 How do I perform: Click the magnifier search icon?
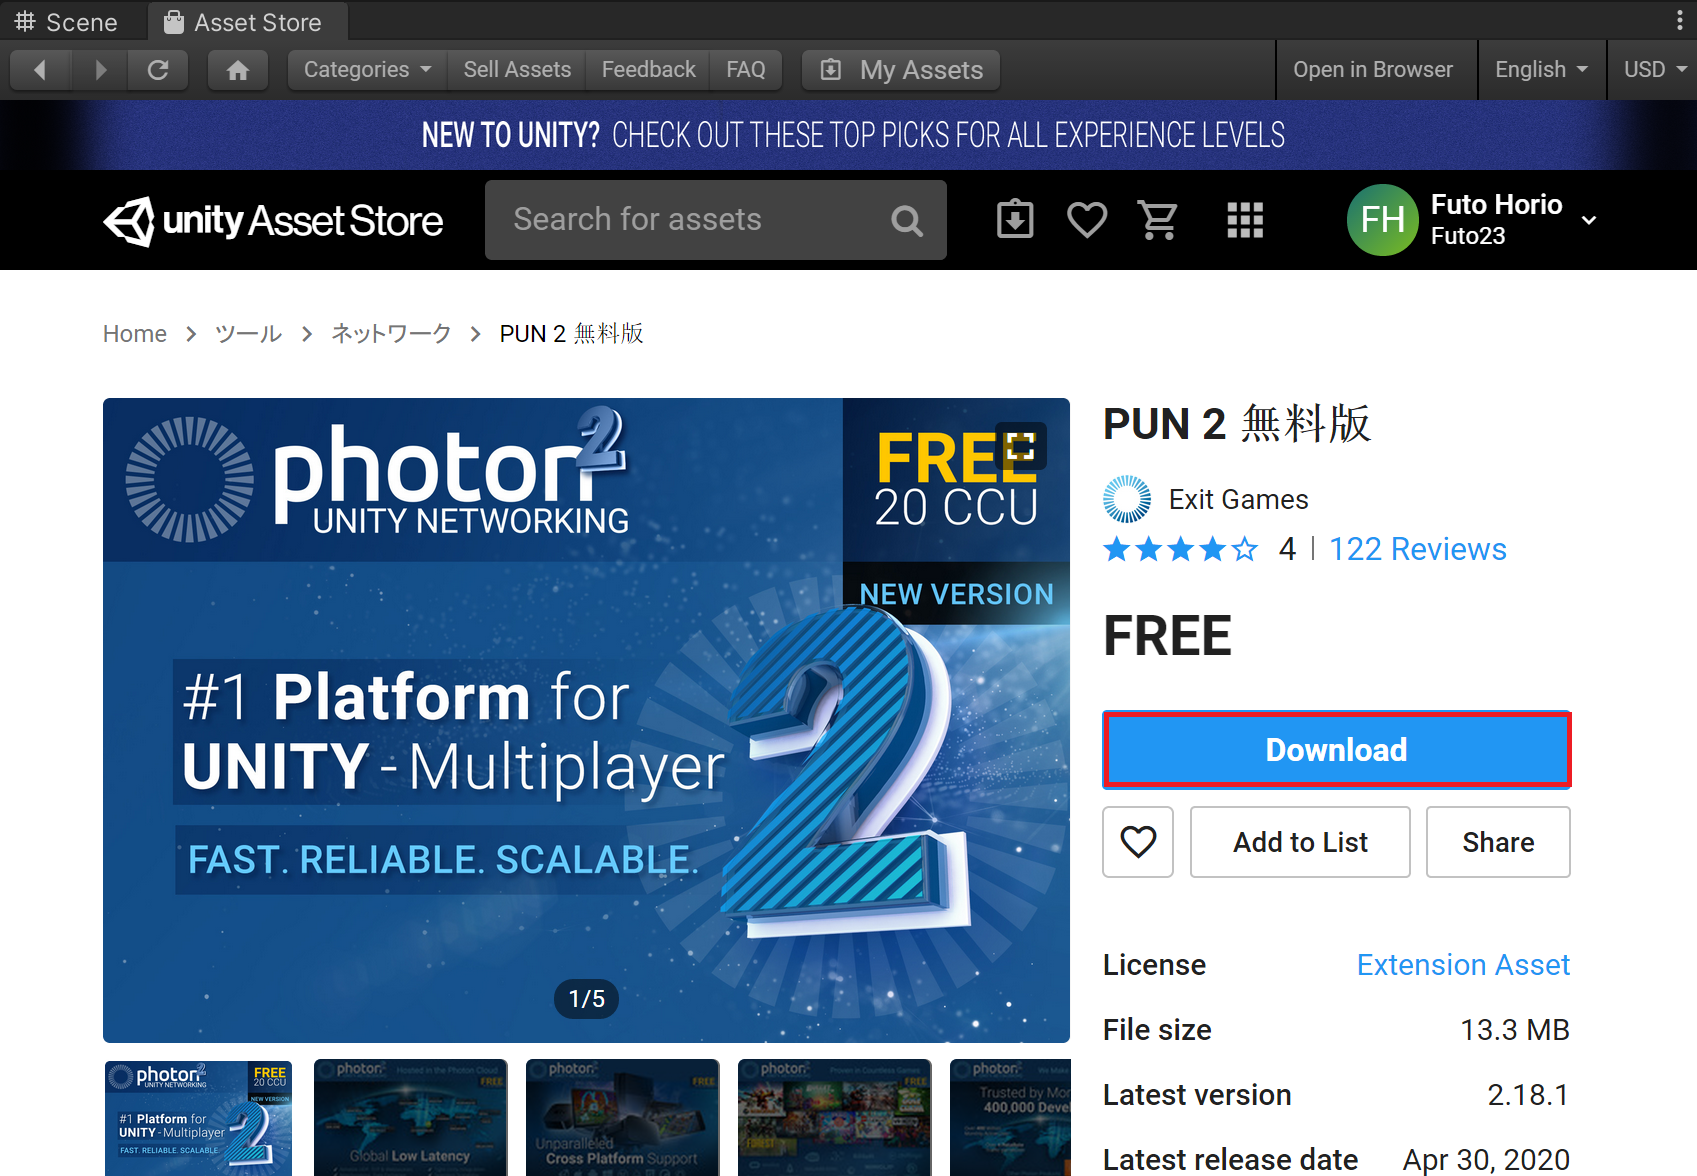tap(907, 220)
